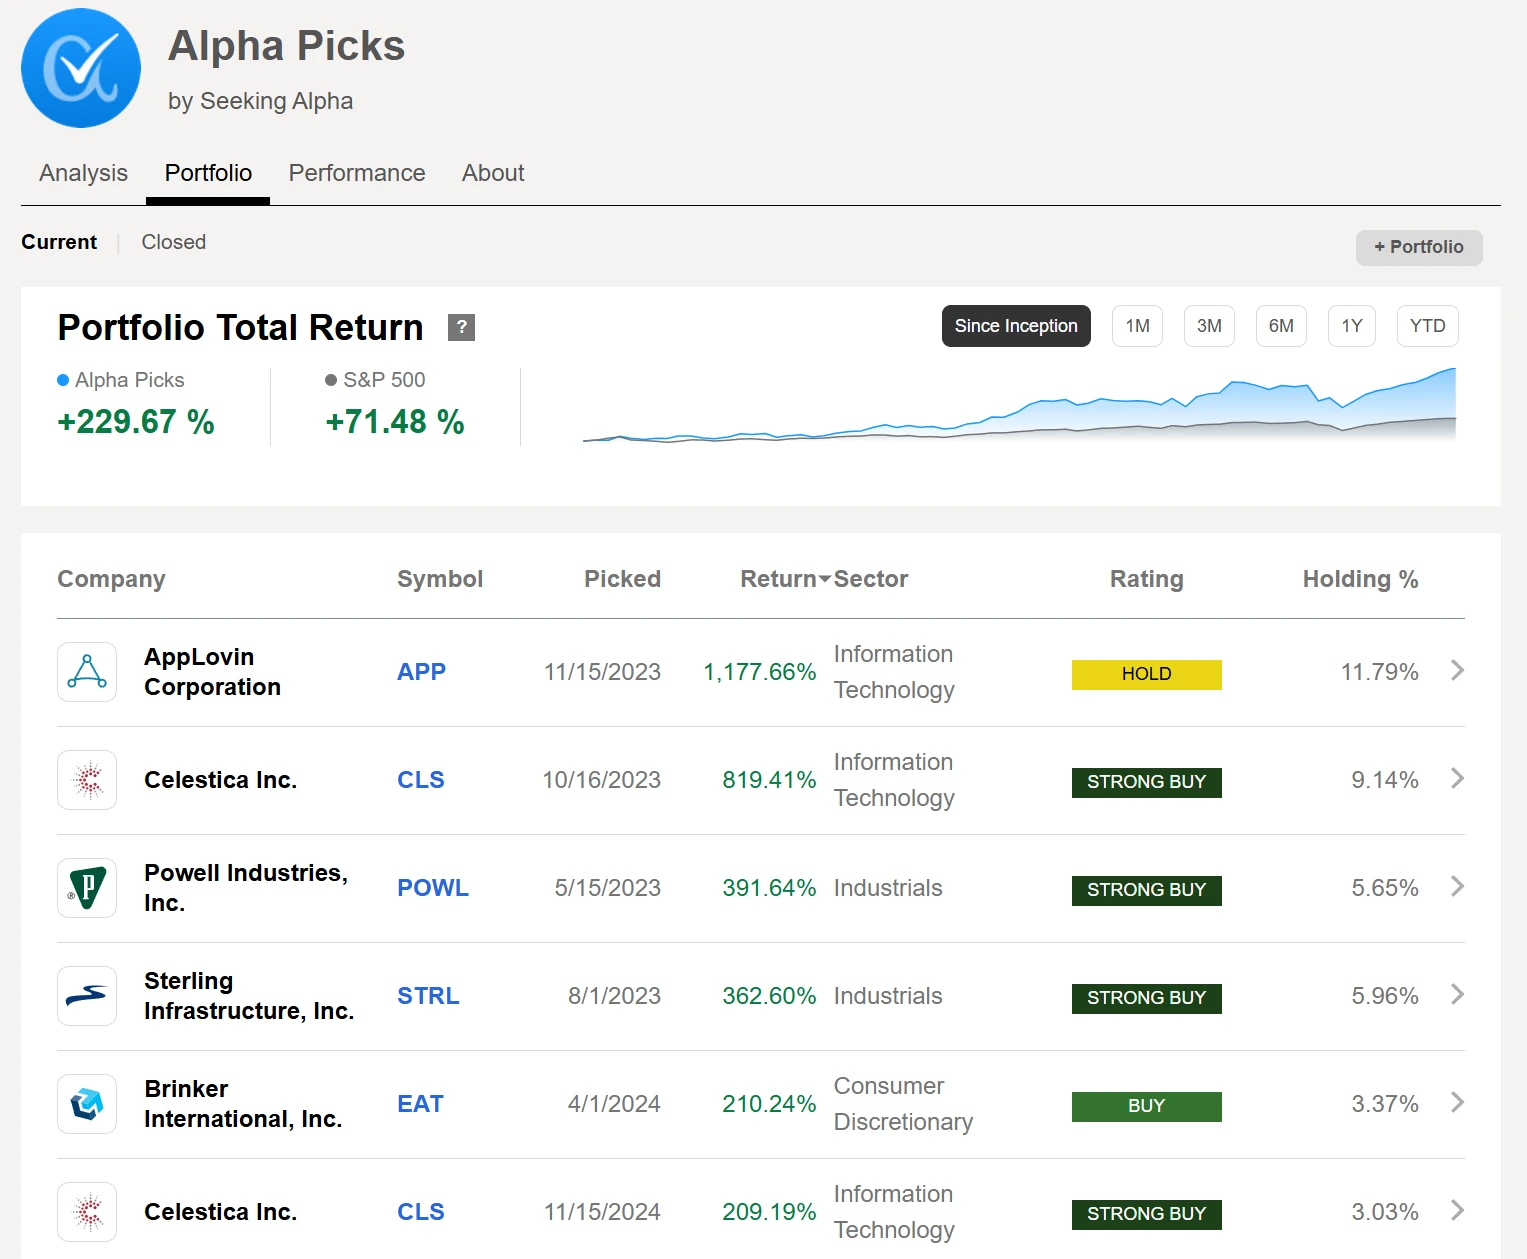Click the question mark help icon

click(461, 327)
